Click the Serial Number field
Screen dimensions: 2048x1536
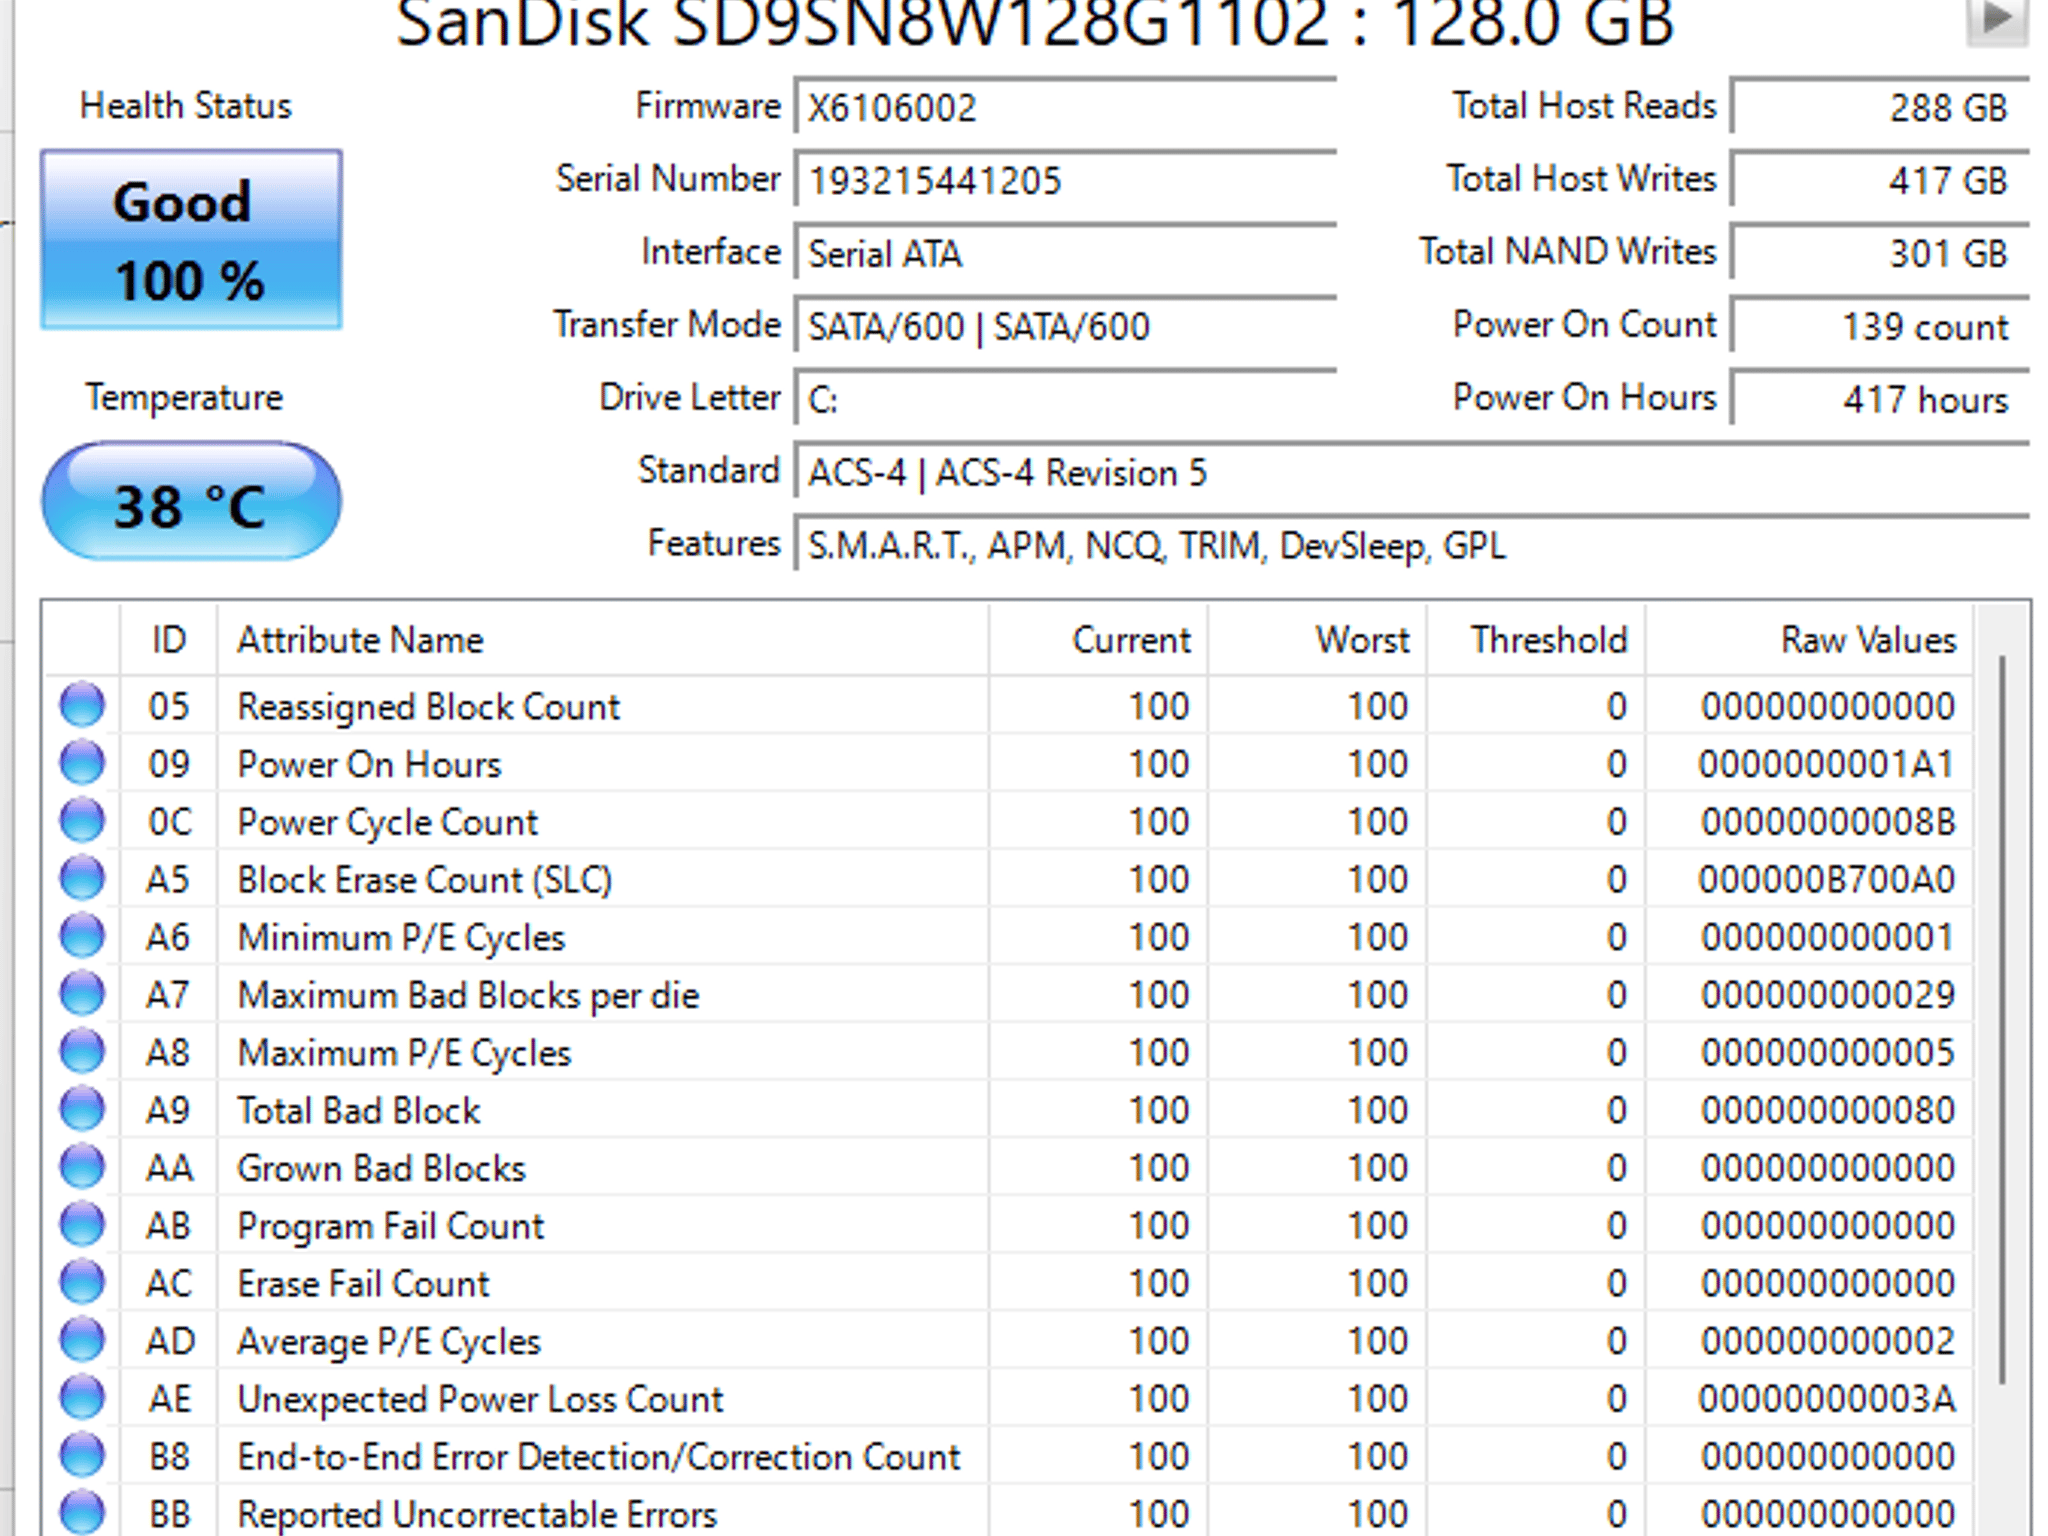pos(1066,180)
